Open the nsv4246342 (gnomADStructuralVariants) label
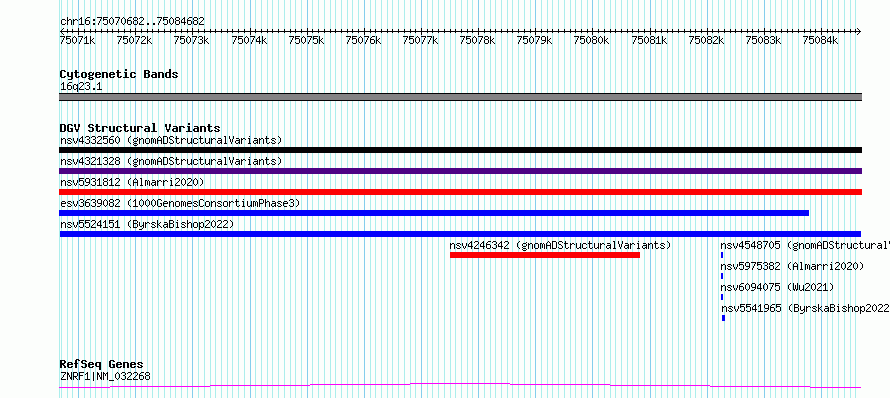Screen dimensions: 890x398 tap(560, 245)
